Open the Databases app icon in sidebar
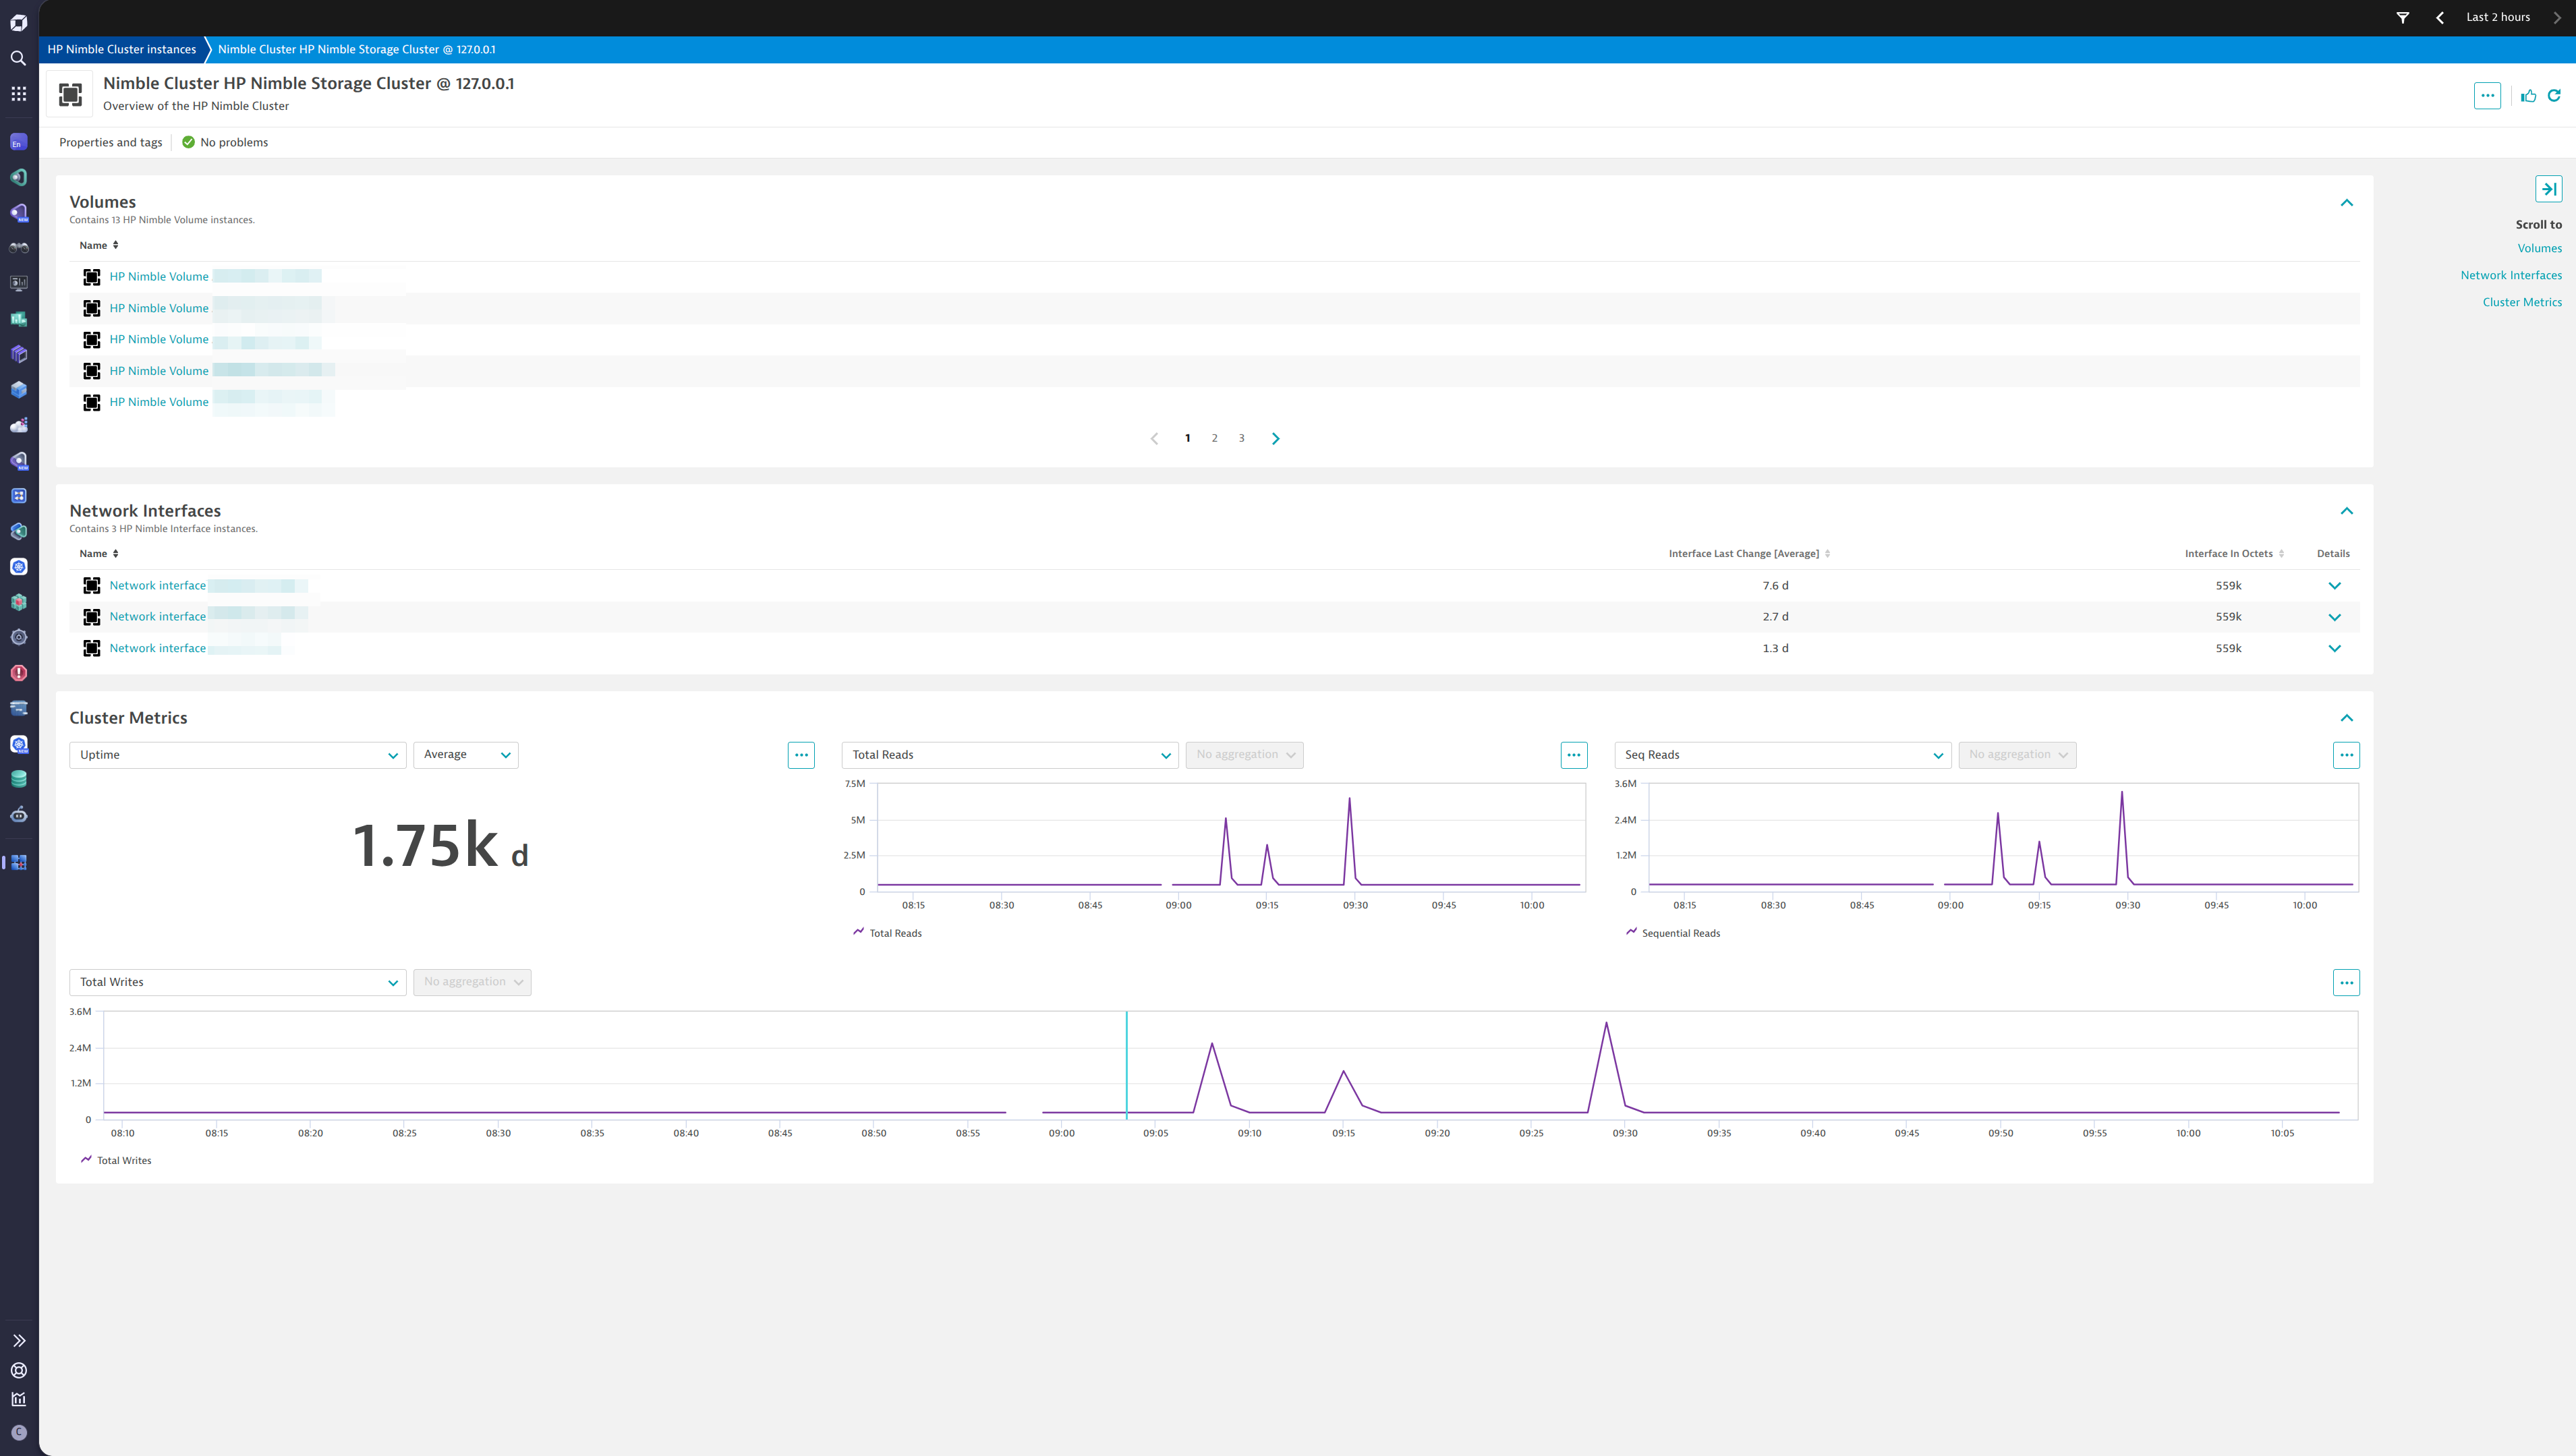 (18, 778)
